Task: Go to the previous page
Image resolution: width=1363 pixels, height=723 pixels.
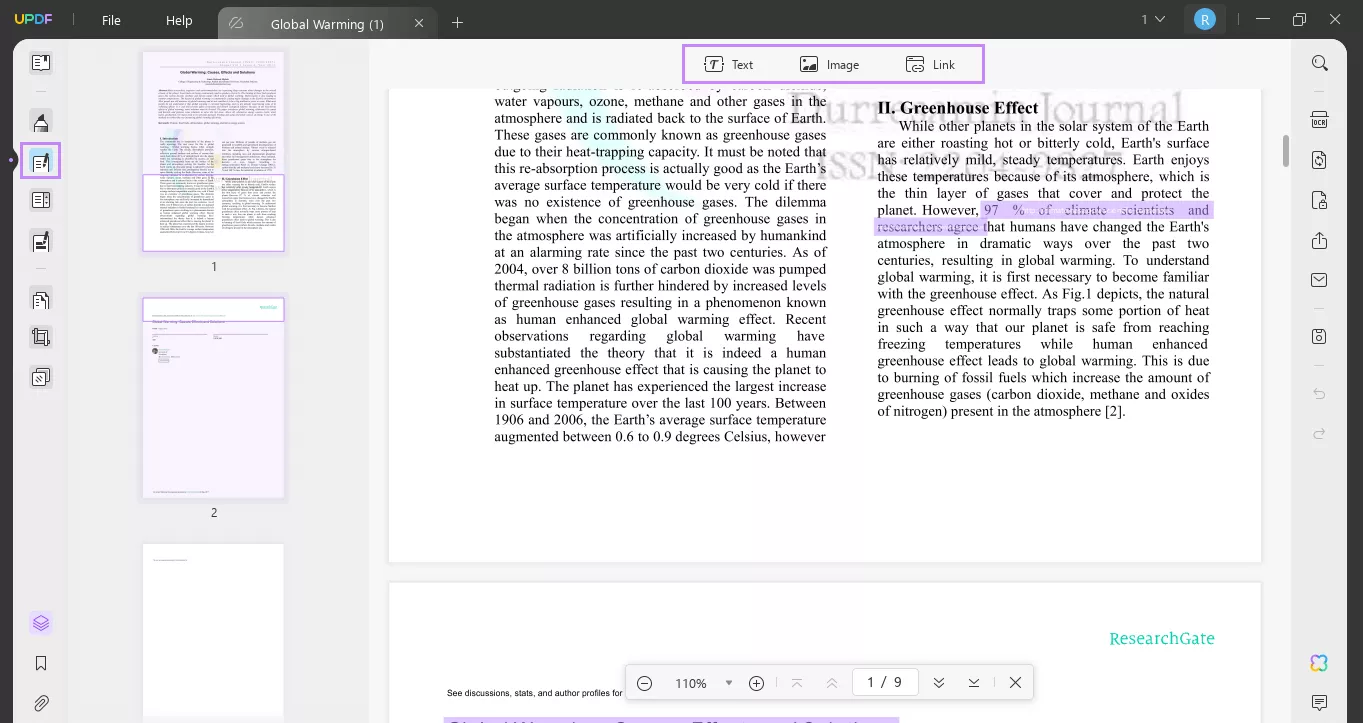Action: (832, 683)
